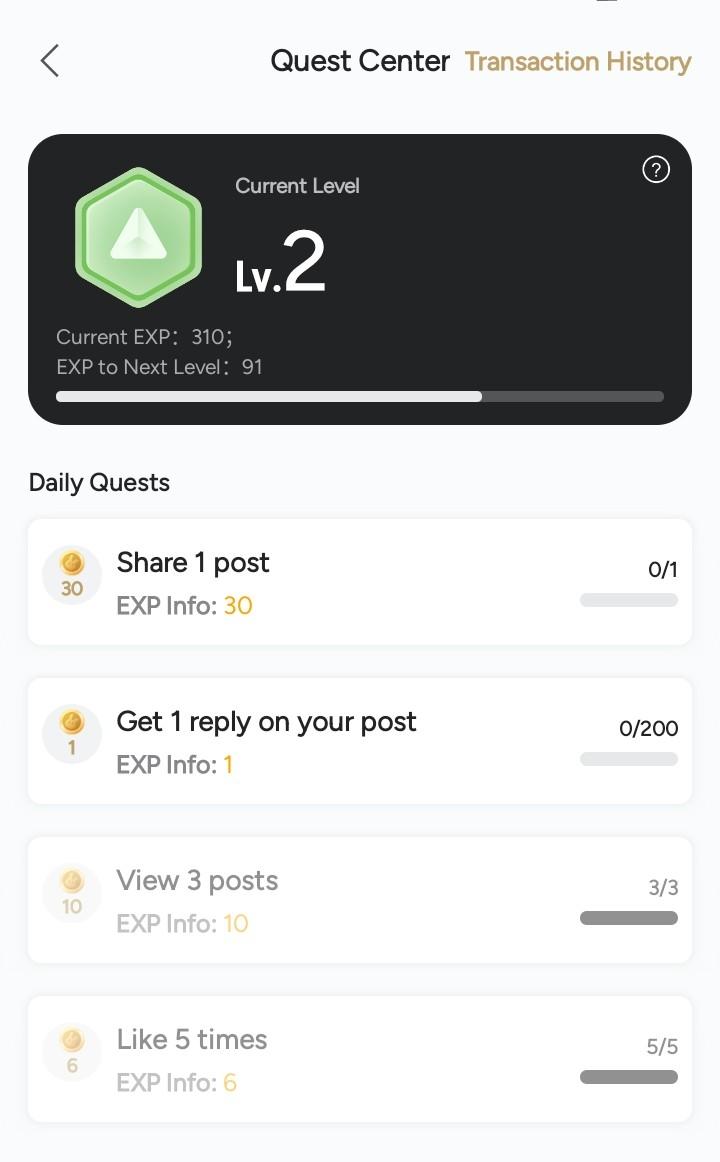Tap the 1 EXP coin icon
Screen dimensions: 720x1162
72,734
